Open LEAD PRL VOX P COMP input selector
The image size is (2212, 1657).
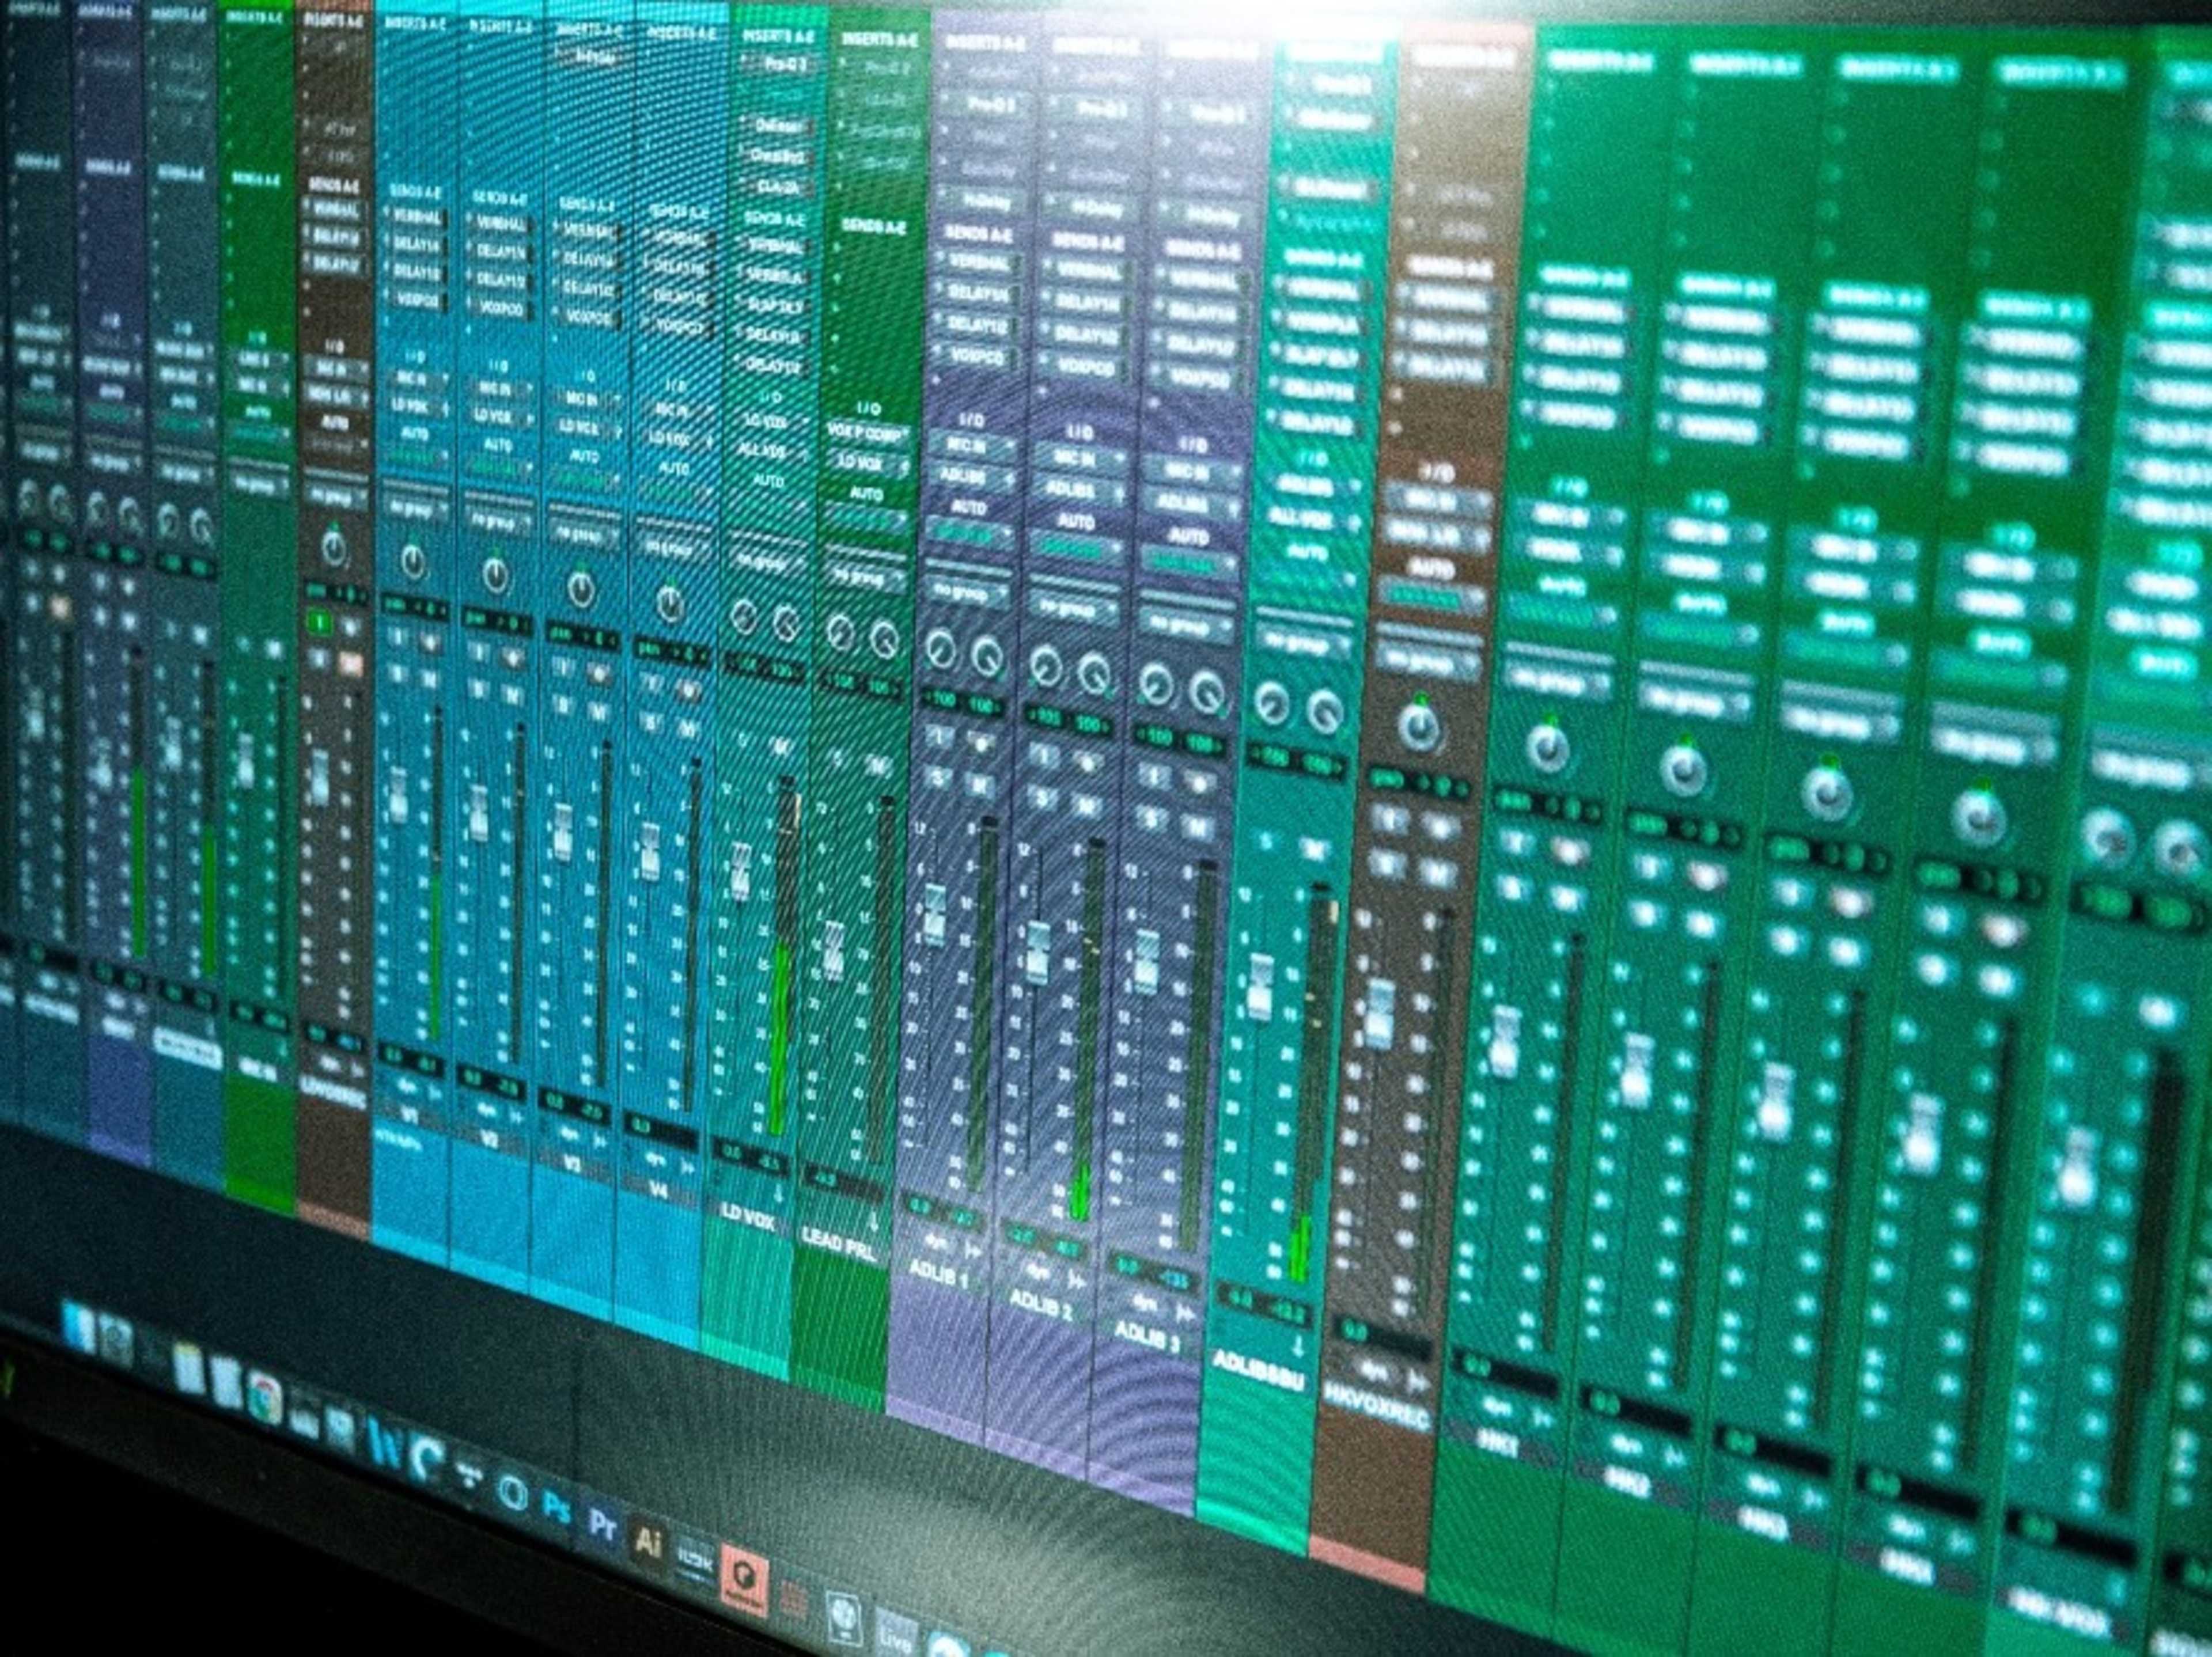pyautogui.click(x=867, y=435)
